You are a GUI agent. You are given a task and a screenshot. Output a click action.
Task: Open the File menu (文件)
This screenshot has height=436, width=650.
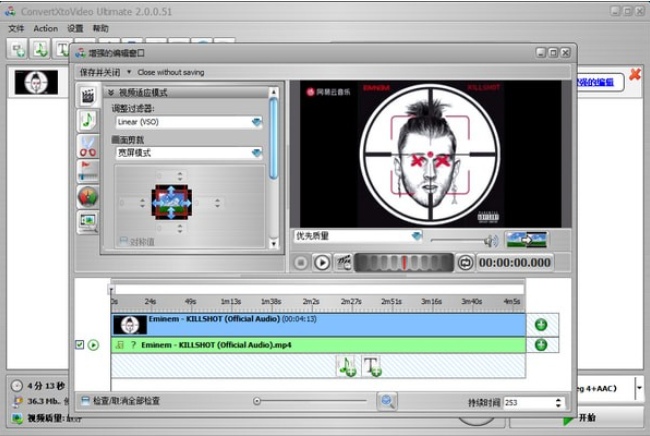click(x=16, y=29)
